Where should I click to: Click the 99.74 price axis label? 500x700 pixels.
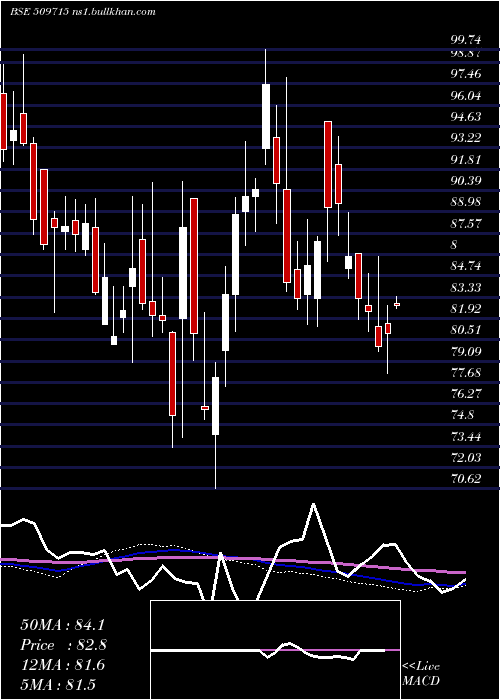pyautogui.click(x=466, y=40)
